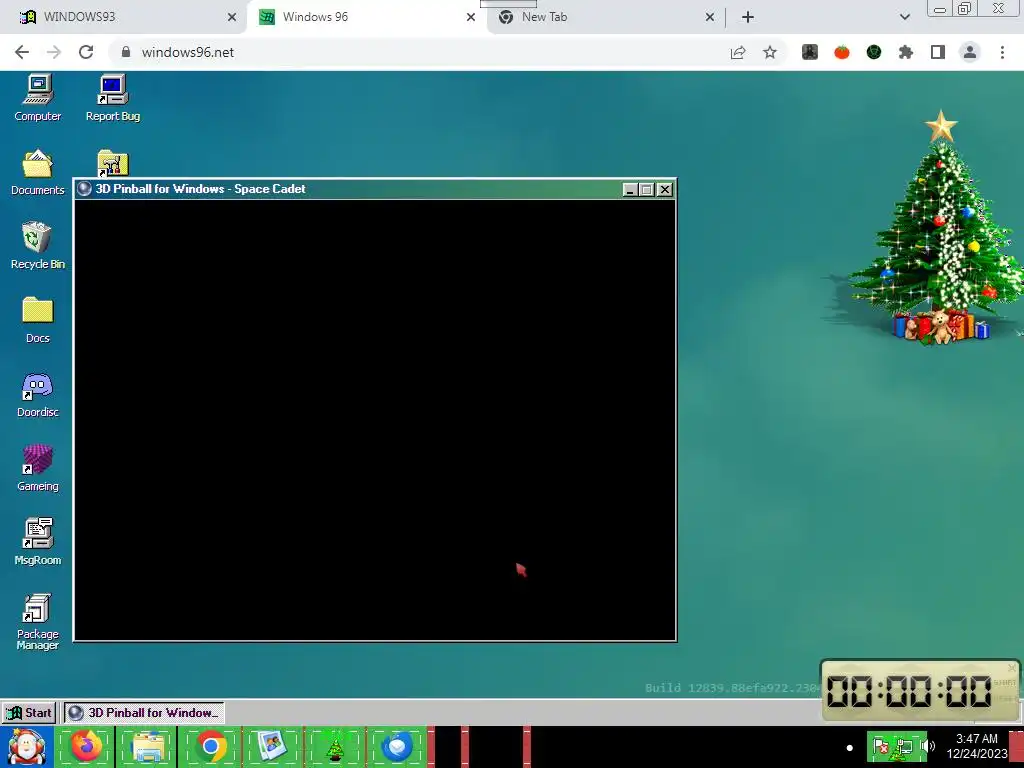This screenshot has width=1024, height=768.
Task: Open the Documents folder on desktop
Action: tap(37, 172)
